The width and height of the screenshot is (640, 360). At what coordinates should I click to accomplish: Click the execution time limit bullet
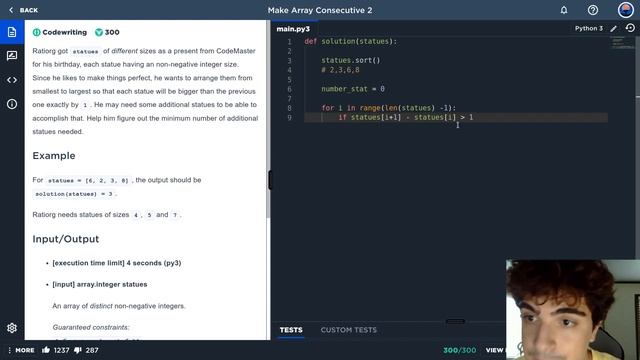pos(117,263)
